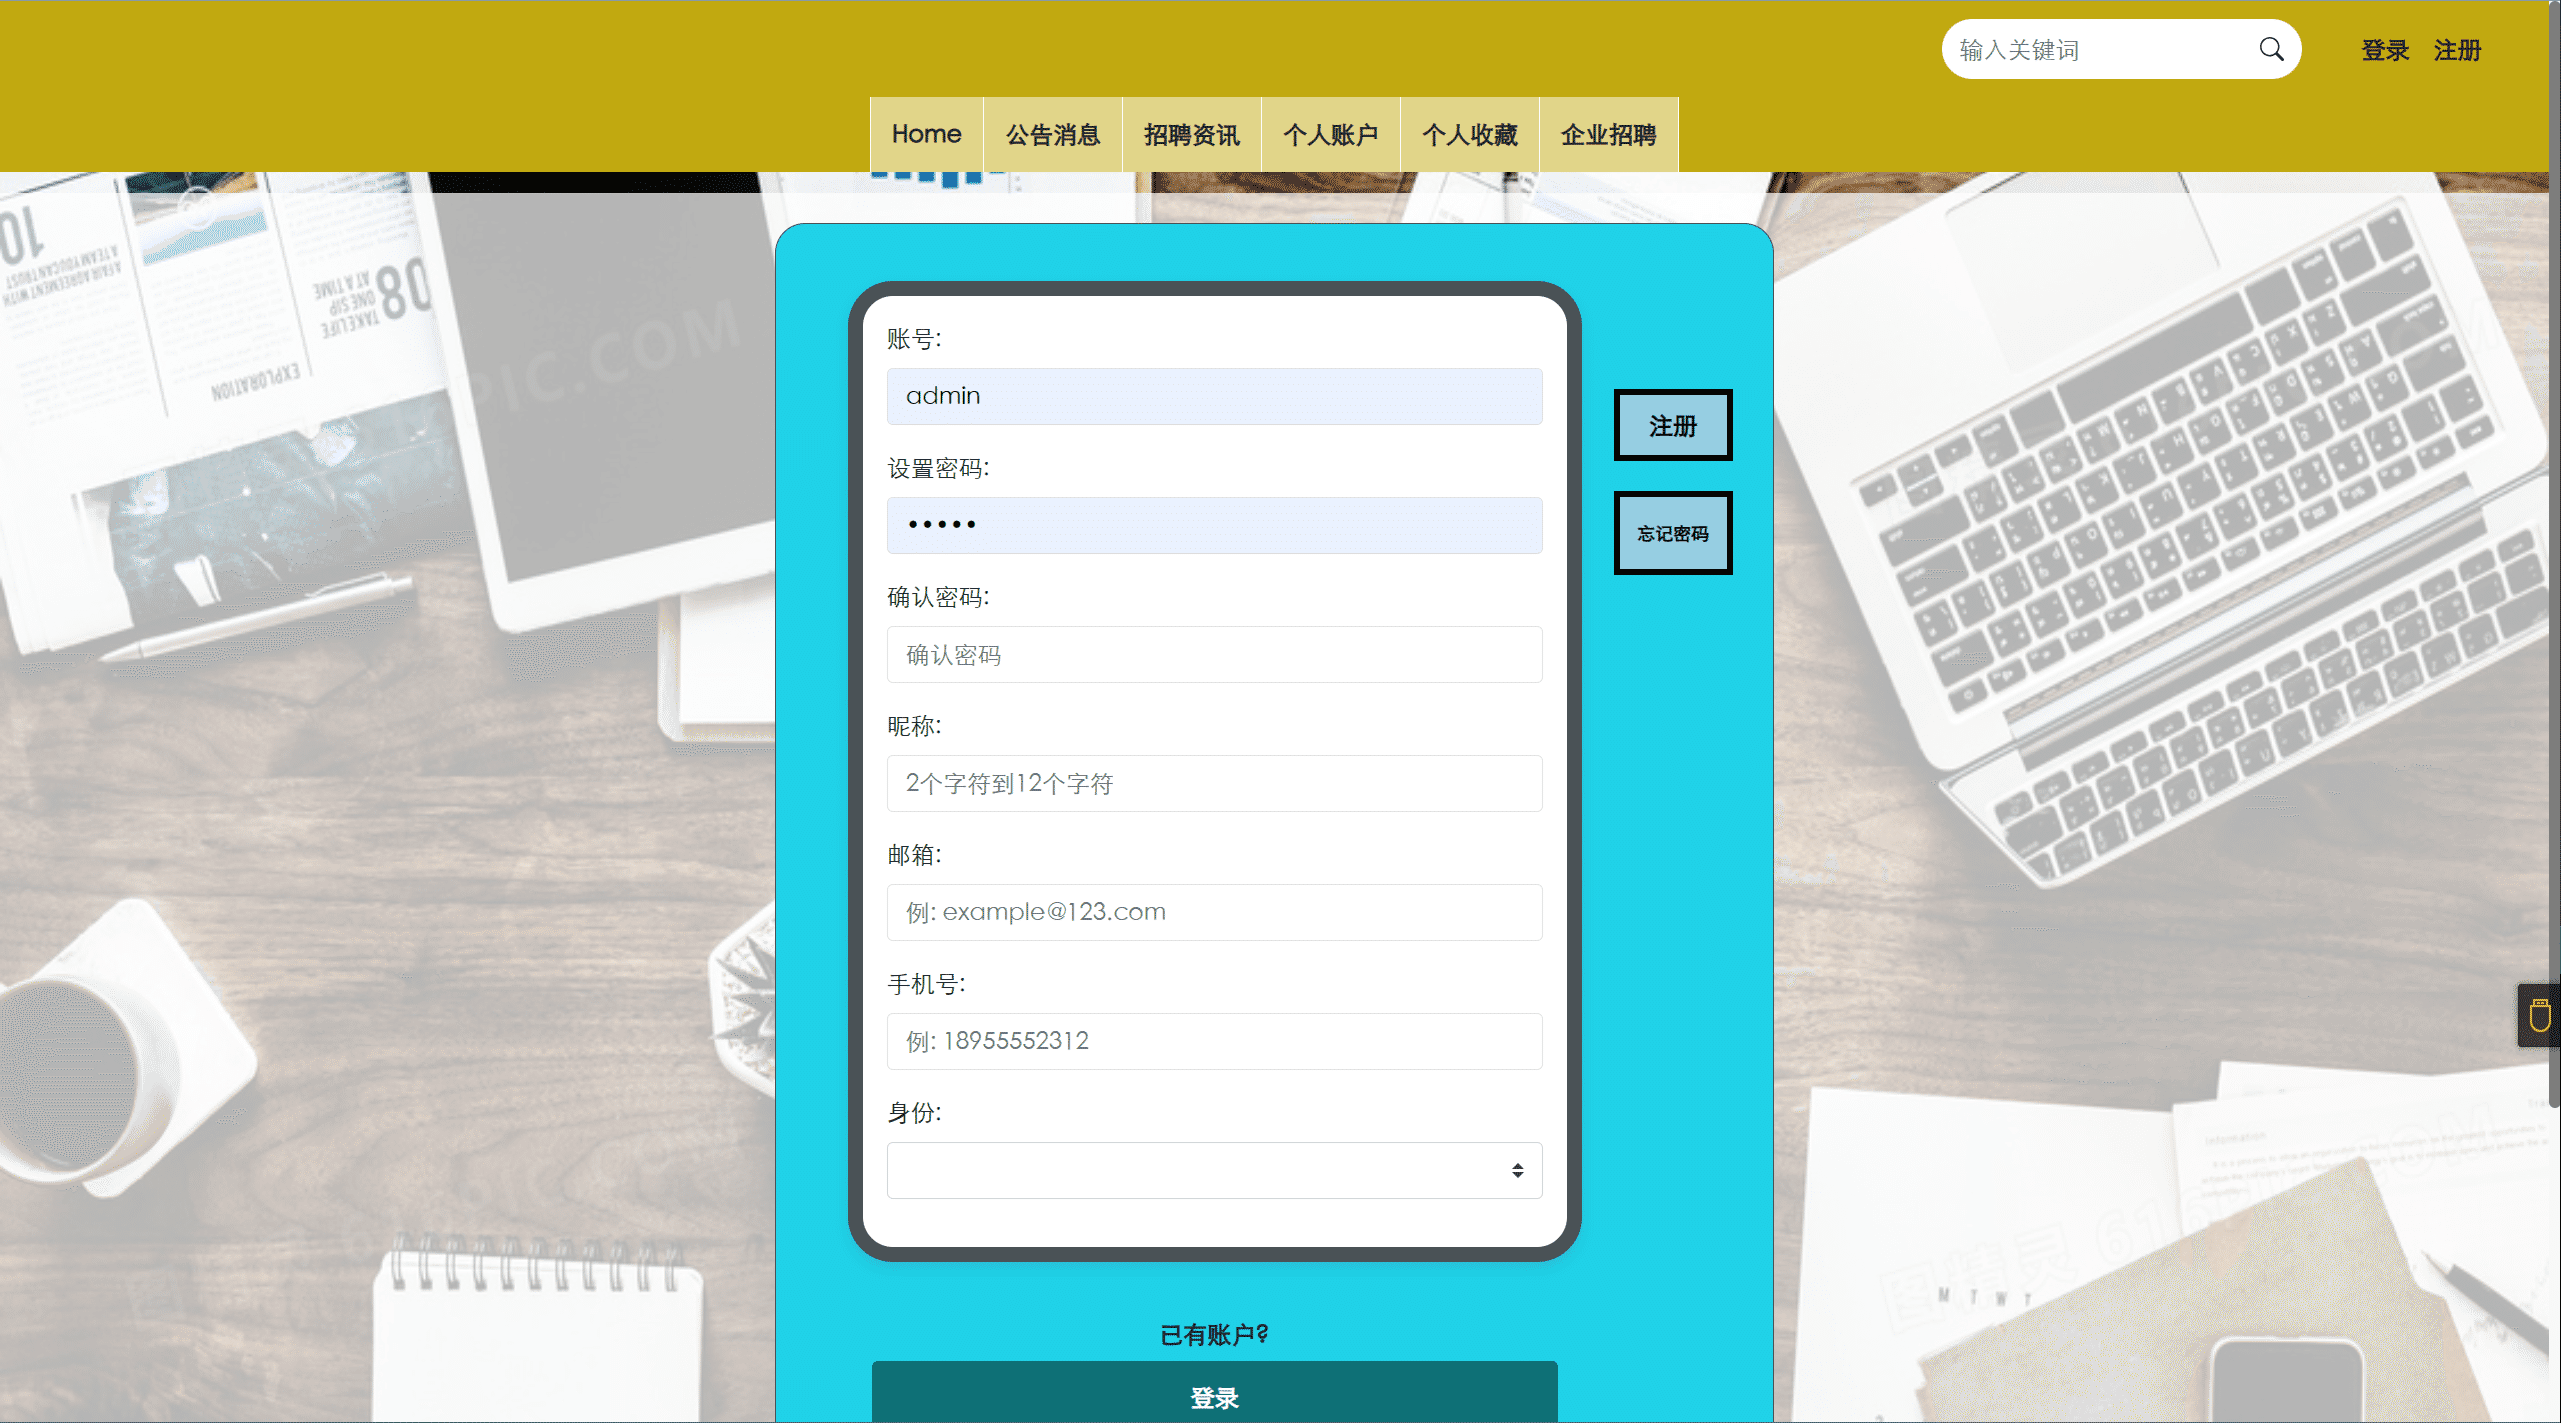This screenshot has width=2561, height=1423.
Task: Focus the keyword search input field
Action: click(2100, 50)
